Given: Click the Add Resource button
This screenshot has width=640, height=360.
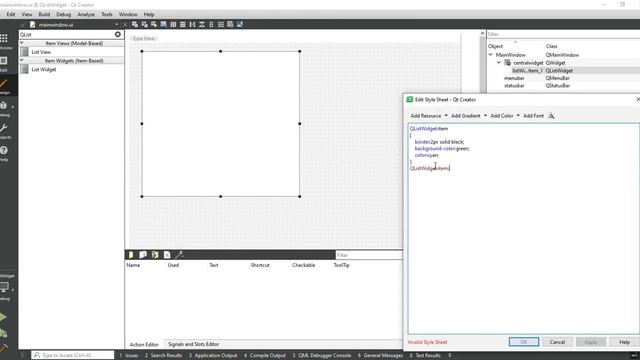Looking at the screenshot, I should tap(426, 116).
